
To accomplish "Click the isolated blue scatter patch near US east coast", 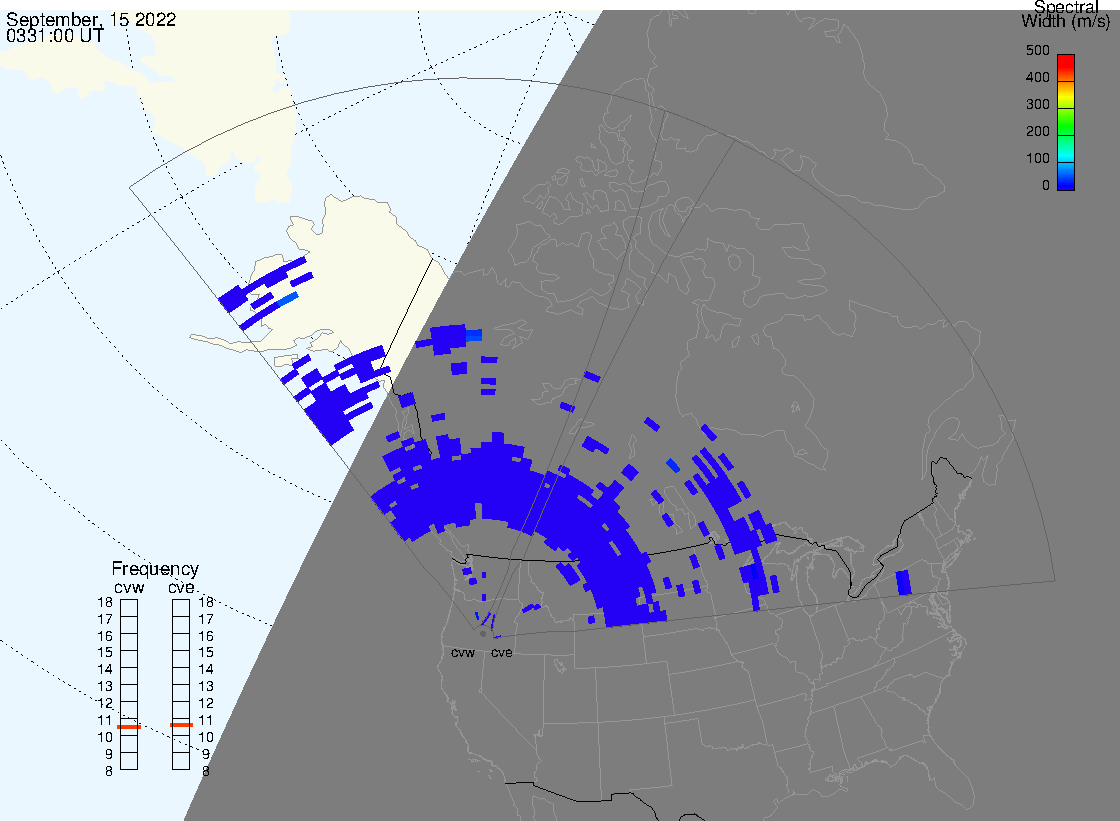I will [x=904, y=582].
